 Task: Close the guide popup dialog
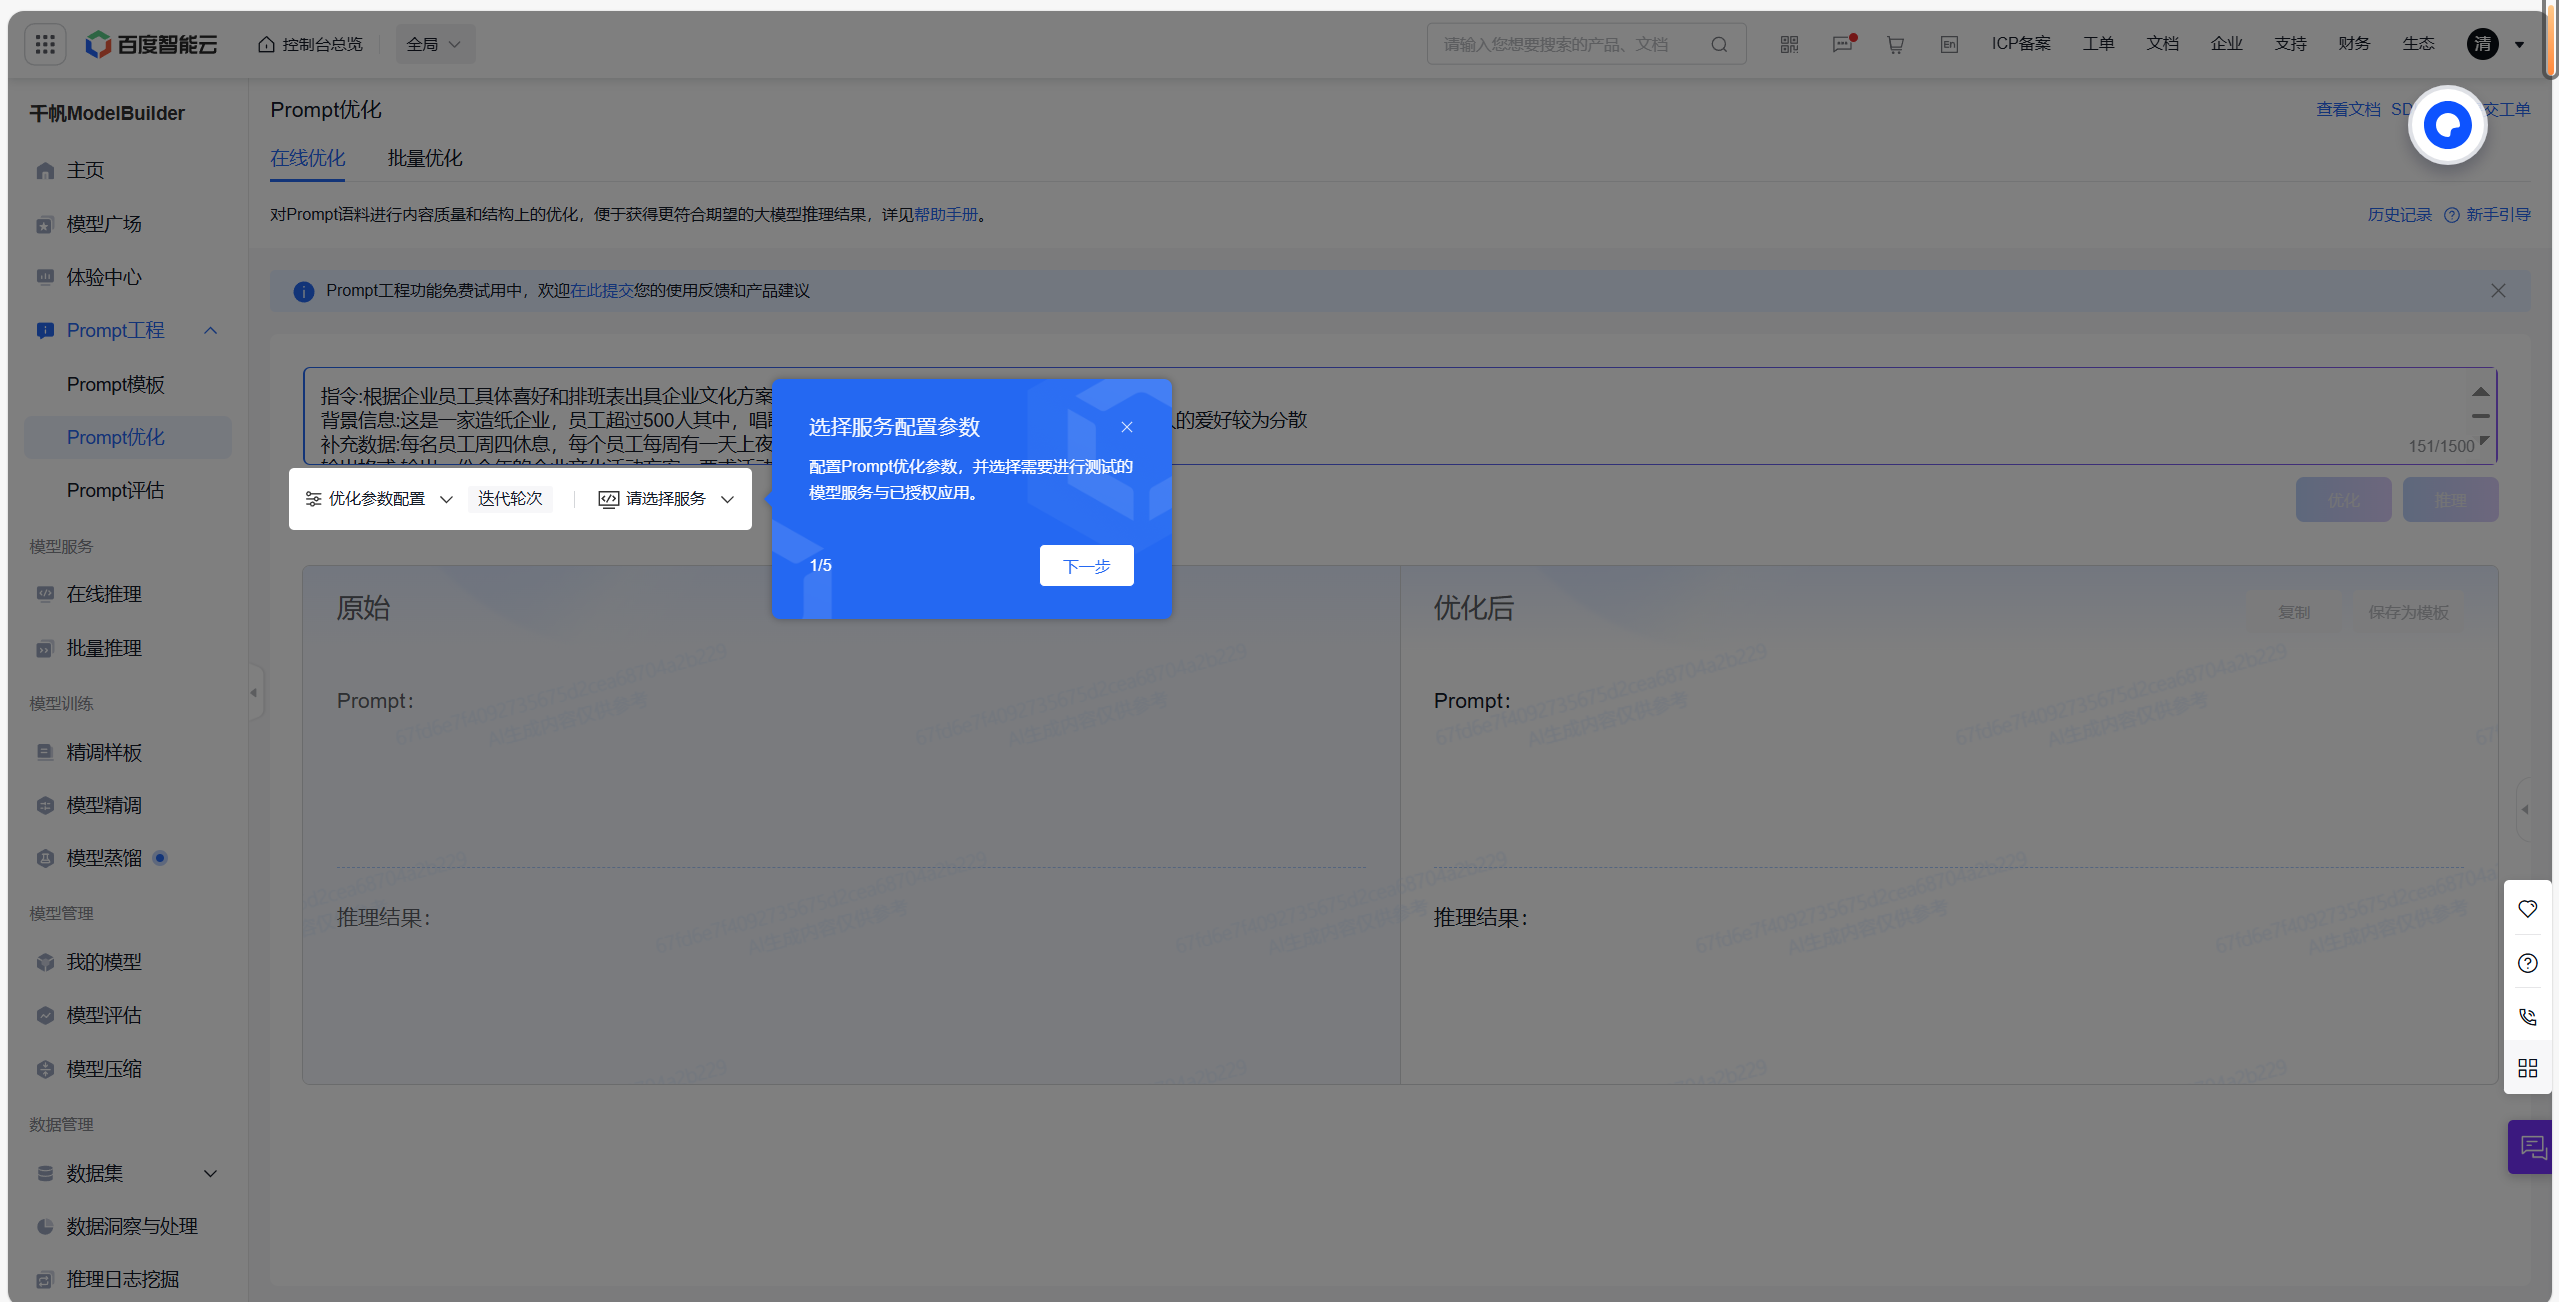[x=1127, y=427]
